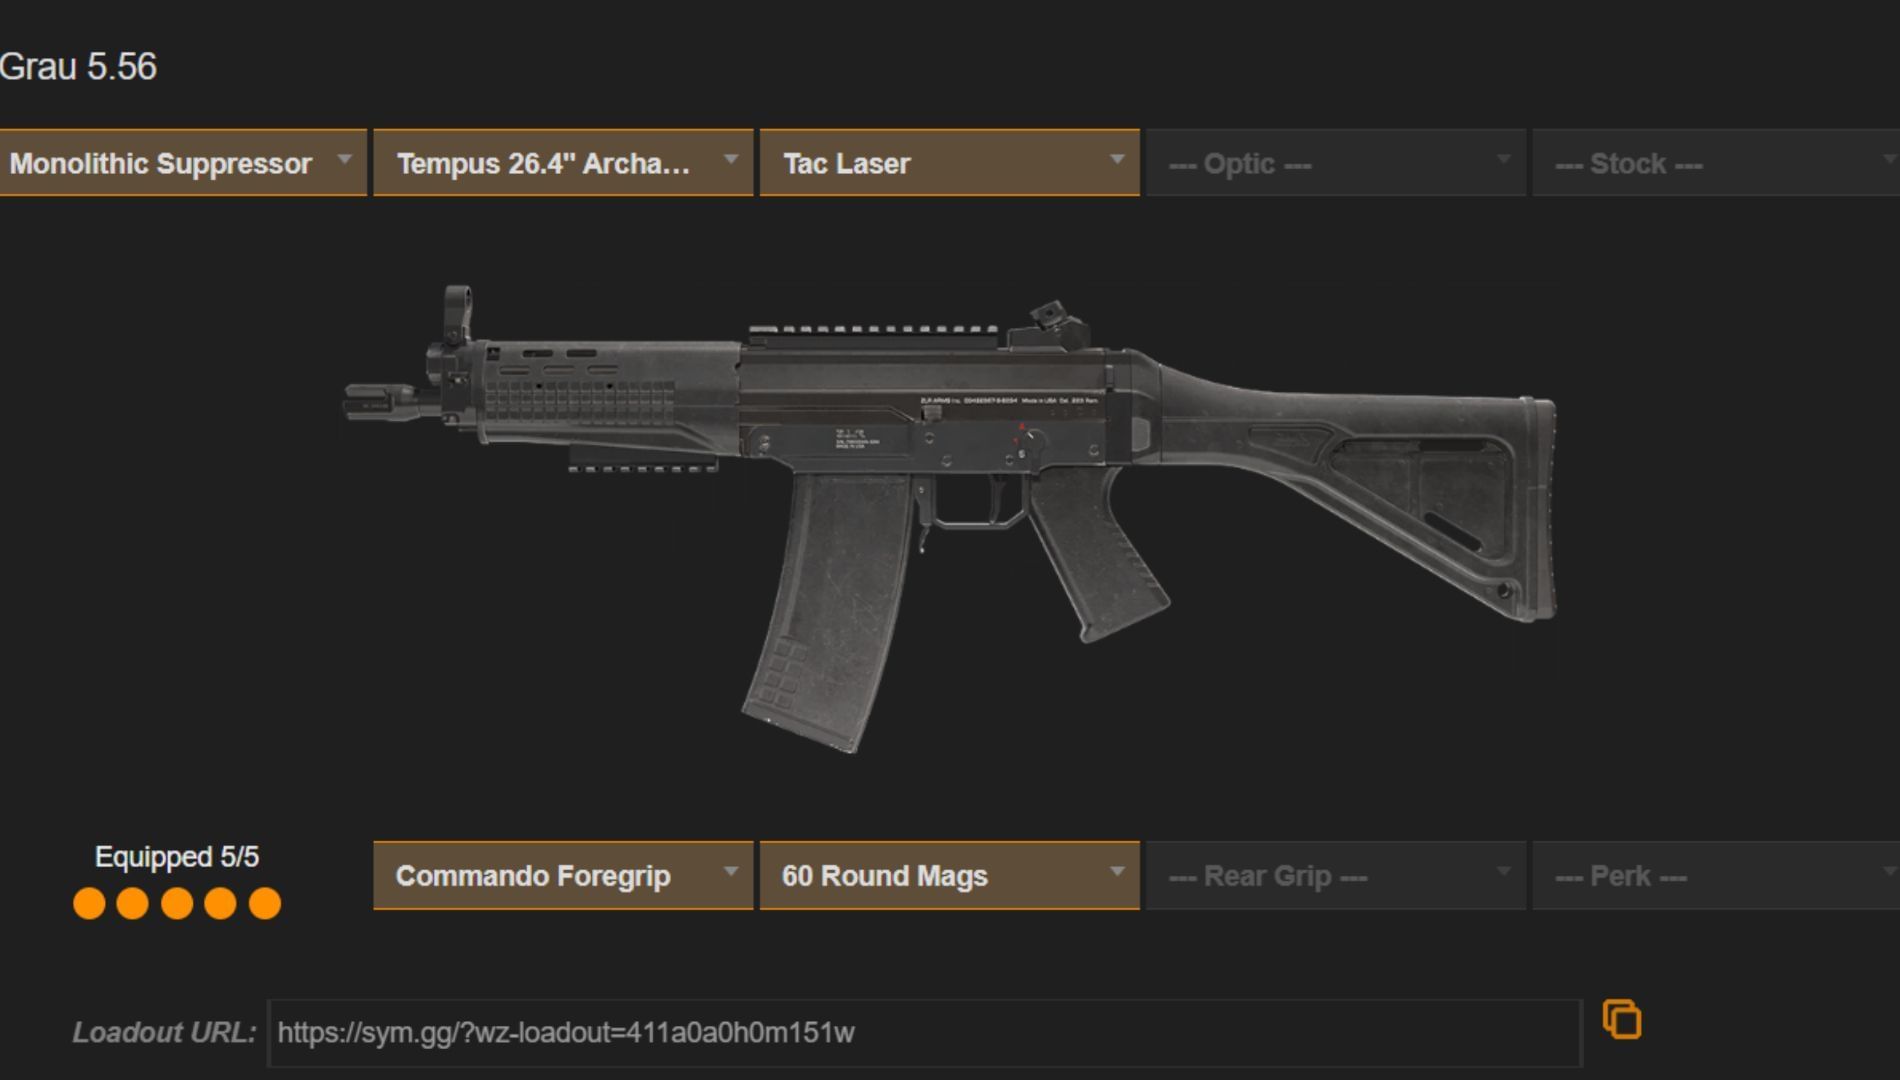This screenshot has width=1900, height=1080.
Task: Click the middle orange equipped-slot dot
Action: pyautogui.click(x=177, y=903)
